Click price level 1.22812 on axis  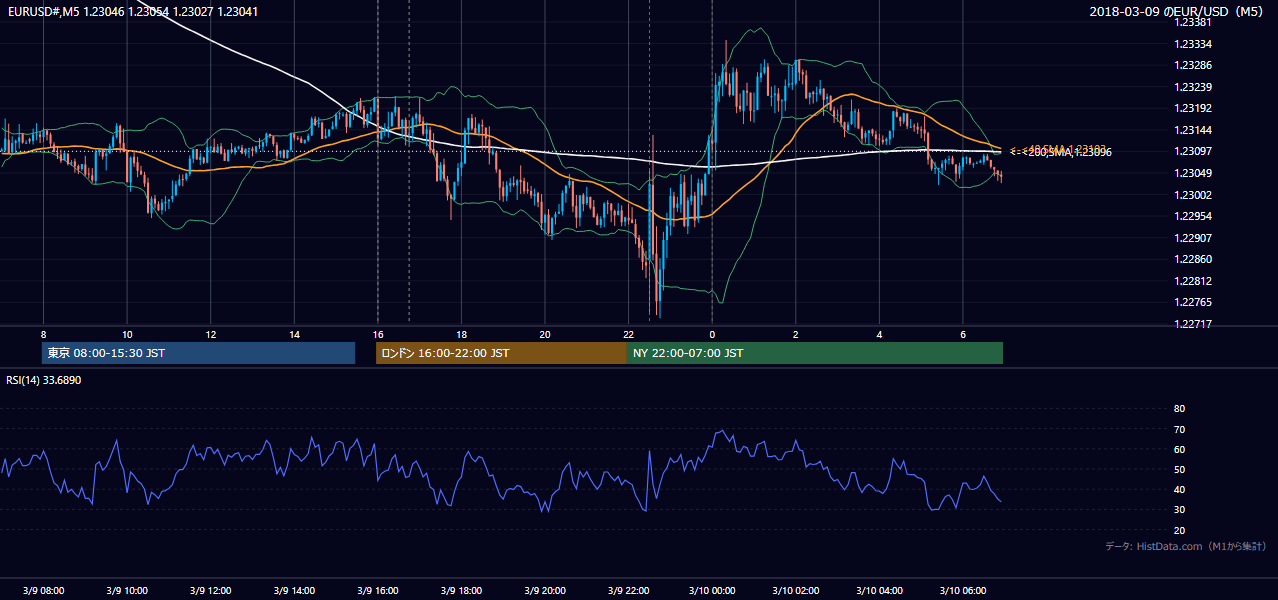[1193, 281]
